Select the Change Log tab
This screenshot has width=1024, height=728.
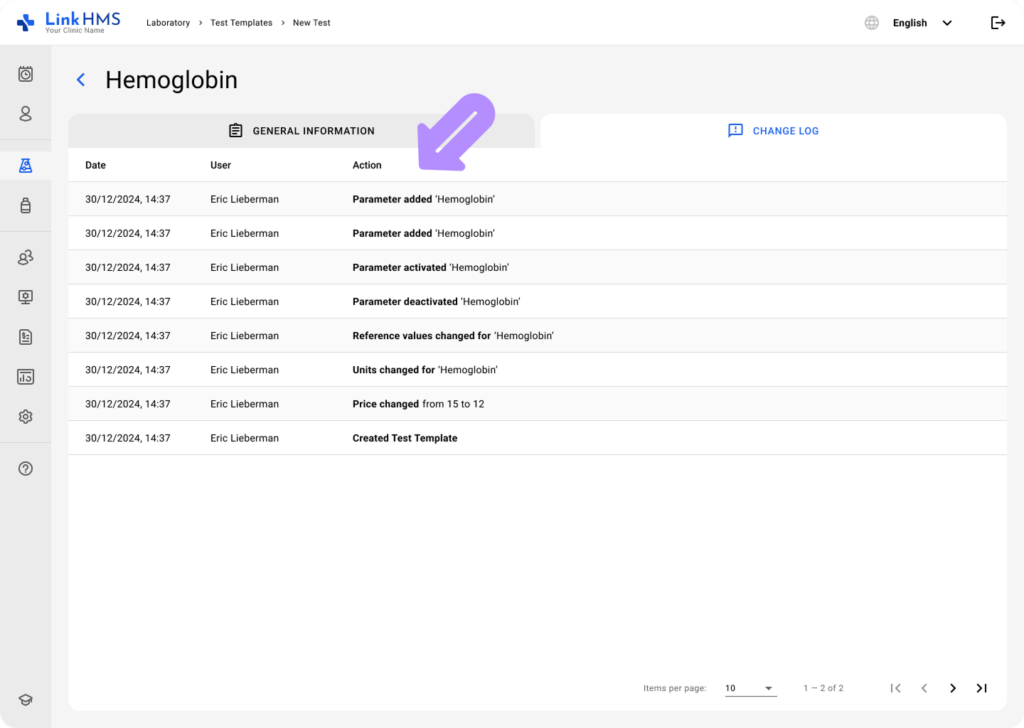[x=772, y=130]
